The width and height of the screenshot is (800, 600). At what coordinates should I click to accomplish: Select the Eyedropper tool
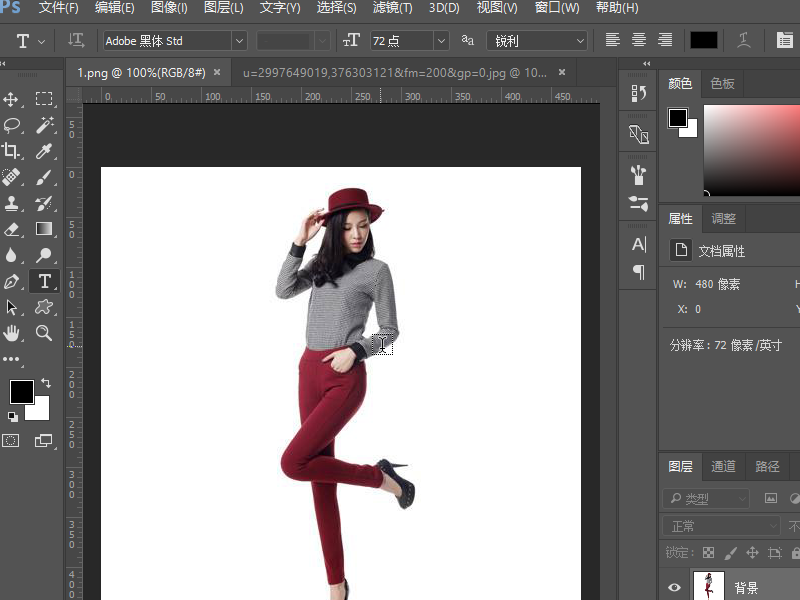click(x=44, y=151)
